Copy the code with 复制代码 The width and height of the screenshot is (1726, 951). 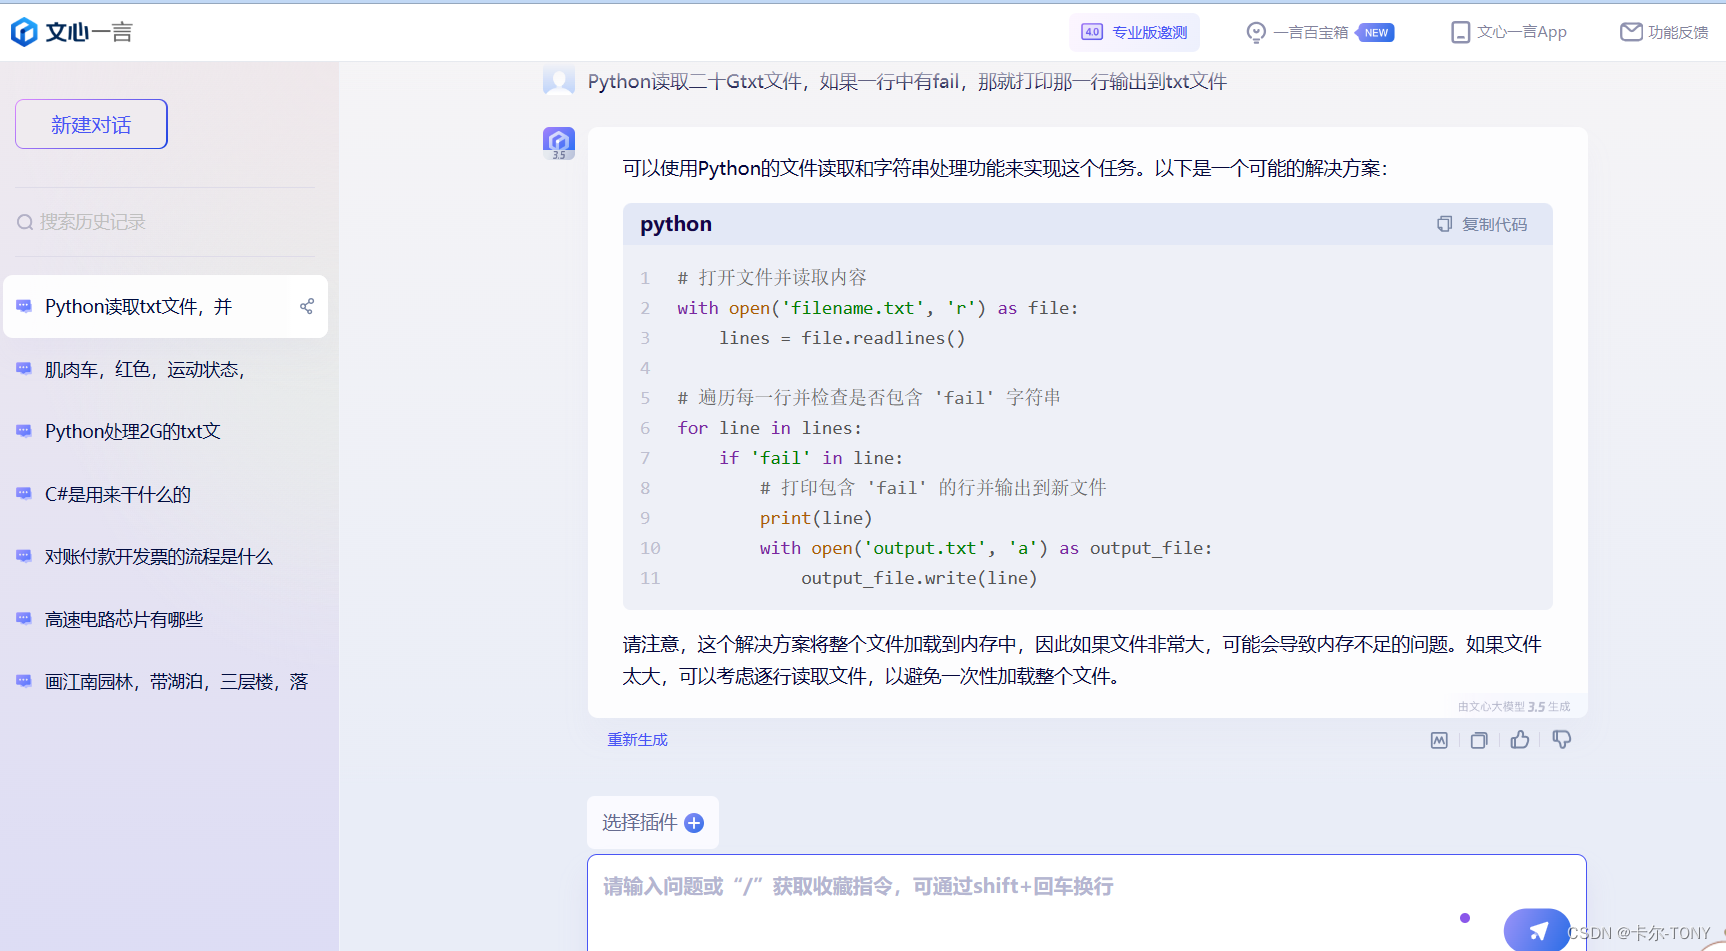pyautogui.click(x=1482, y=224)
